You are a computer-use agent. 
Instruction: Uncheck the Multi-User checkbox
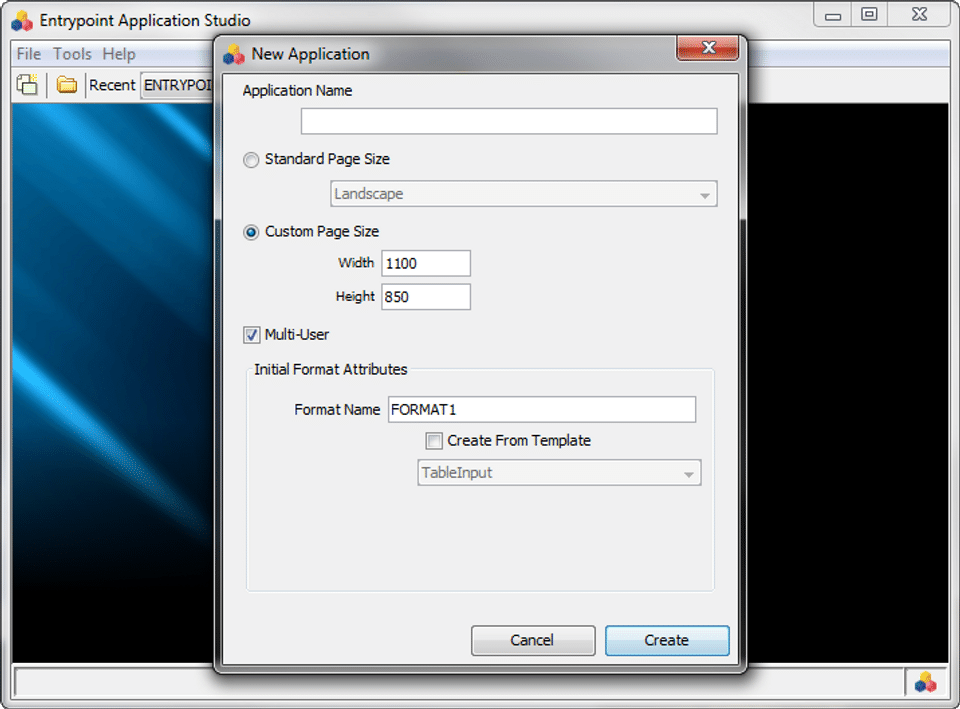click(251, 335)
